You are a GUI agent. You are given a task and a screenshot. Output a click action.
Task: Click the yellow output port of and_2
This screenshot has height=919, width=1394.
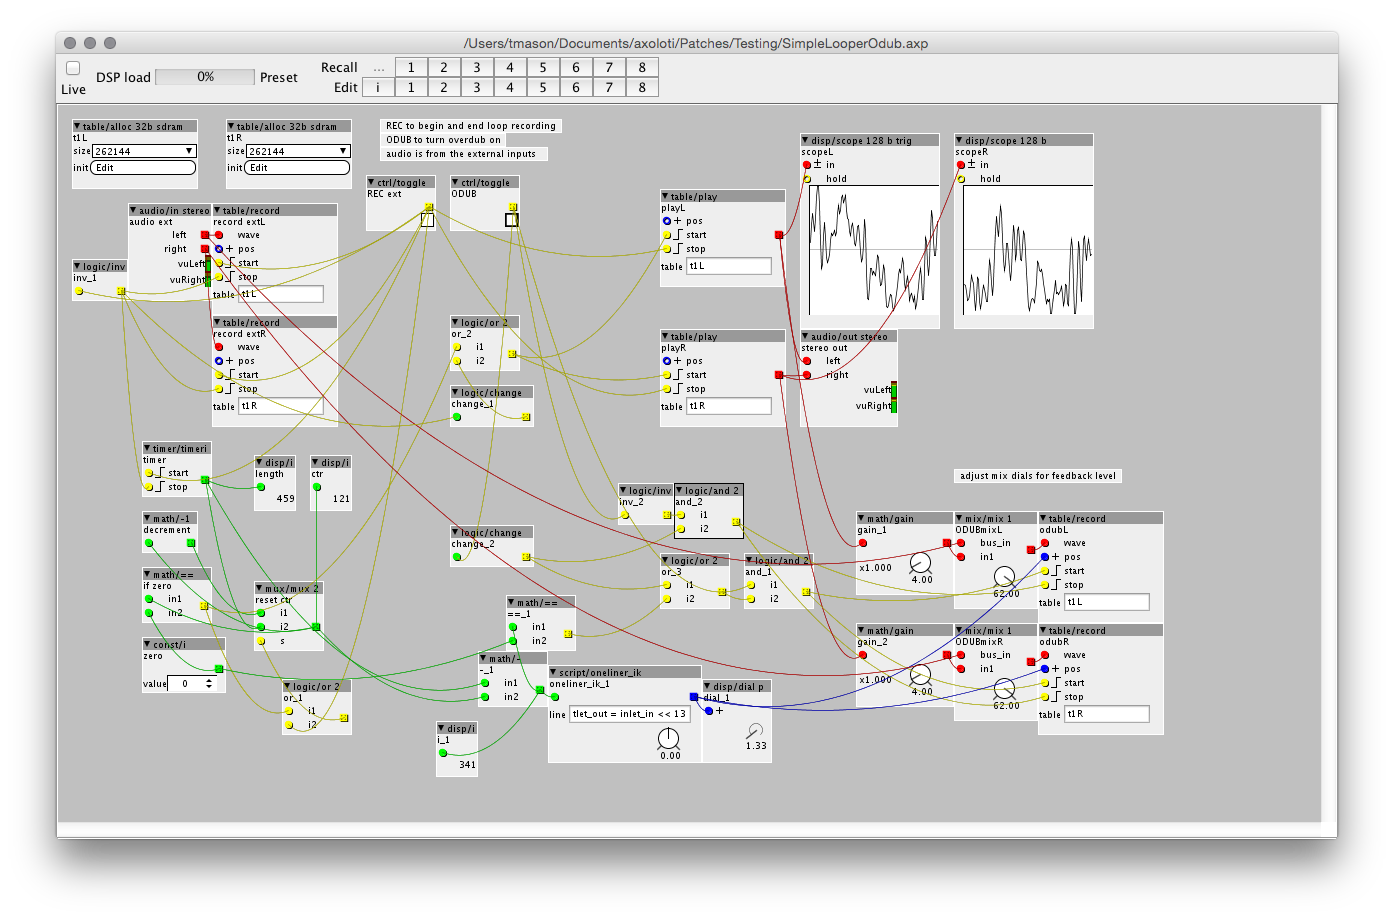[x=736, y=522]
